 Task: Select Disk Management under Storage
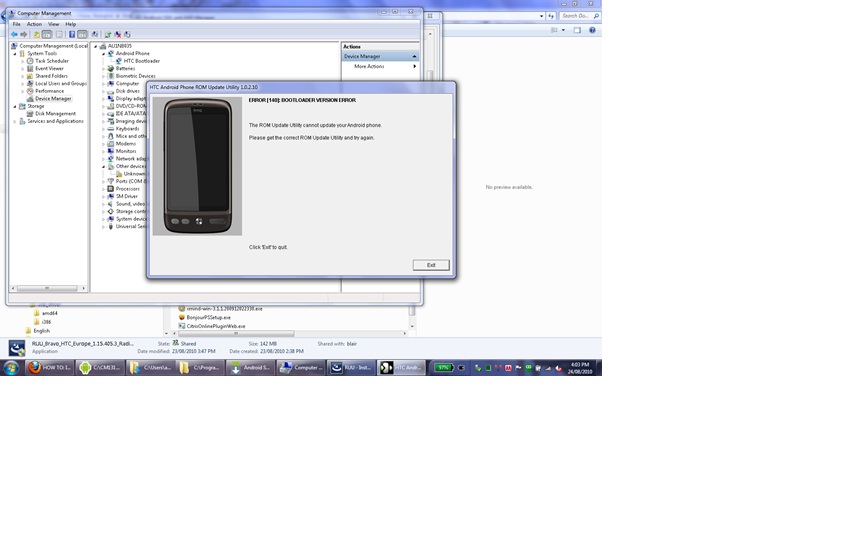click(55, 114)
